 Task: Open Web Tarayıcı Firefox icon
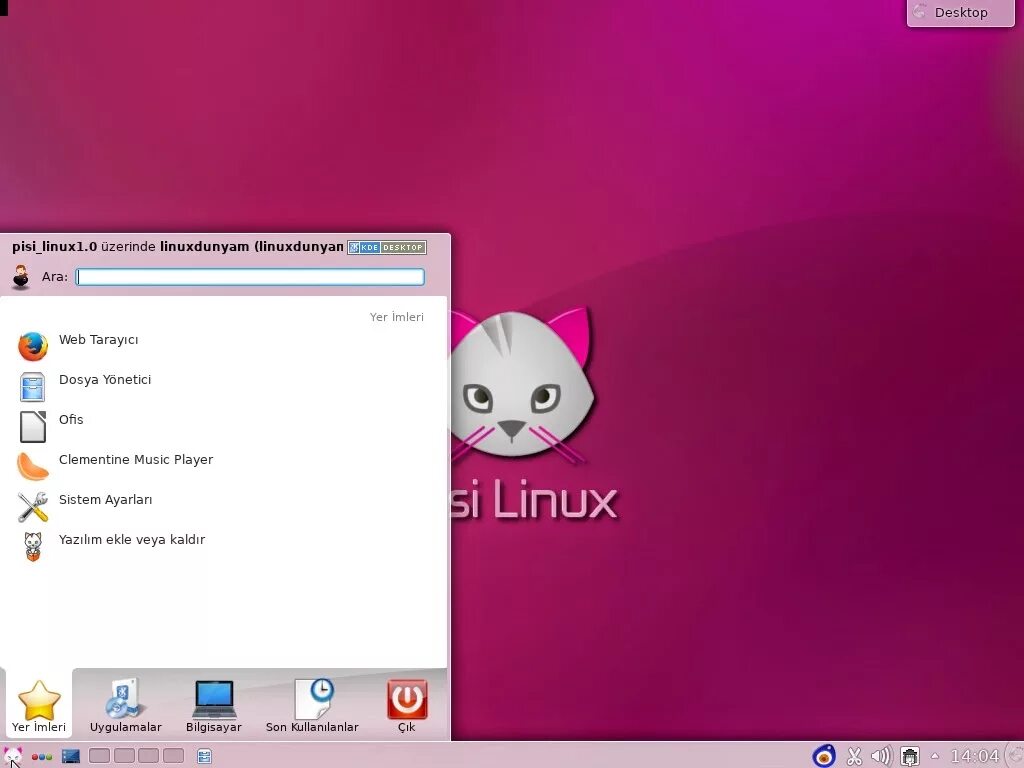click(33, 347)
